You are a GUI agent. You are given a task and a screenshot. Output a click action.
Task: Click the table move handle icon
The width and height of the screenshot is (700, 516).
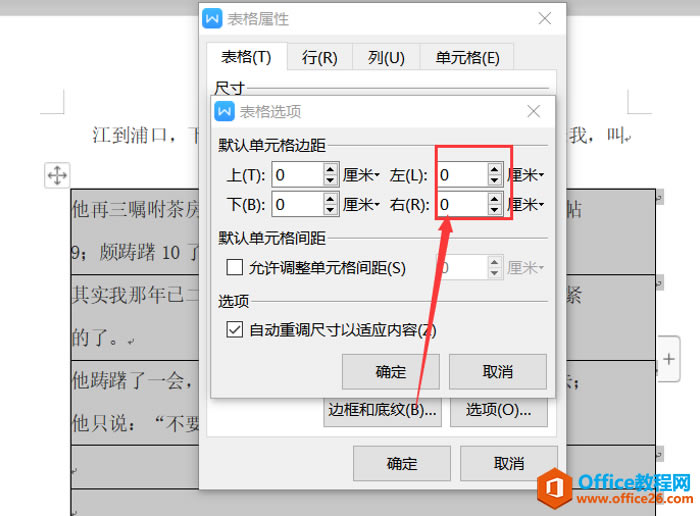click(57, 175)
